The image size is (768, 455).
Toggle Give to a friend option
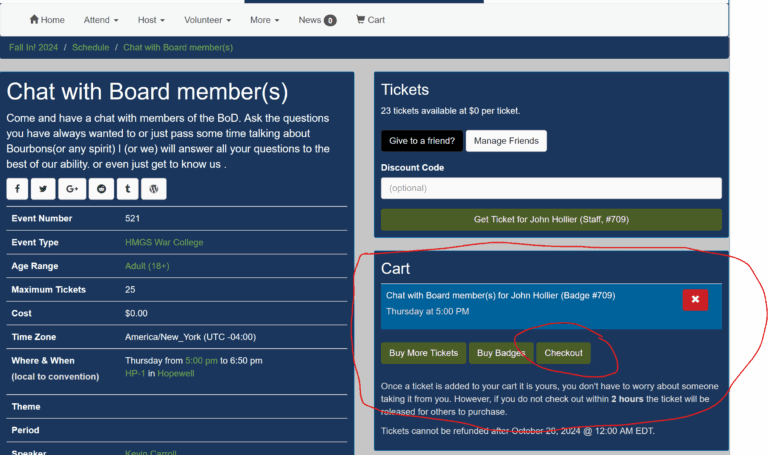coord(419,141)
